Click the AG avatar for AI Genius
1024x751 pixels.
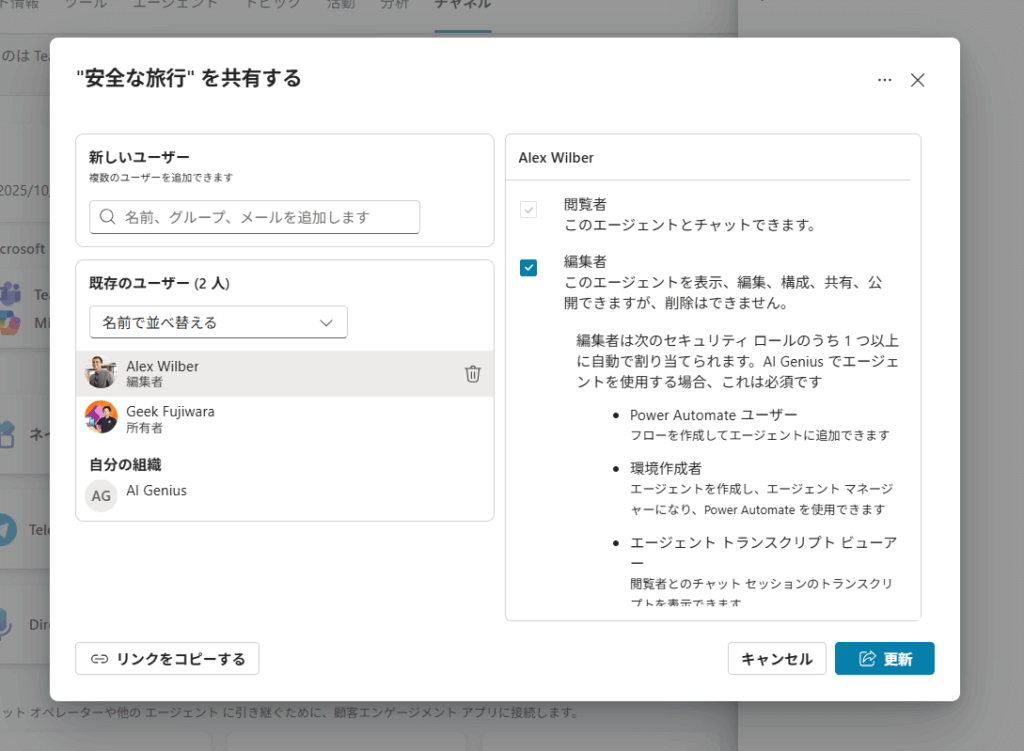(x=101, y=495)
